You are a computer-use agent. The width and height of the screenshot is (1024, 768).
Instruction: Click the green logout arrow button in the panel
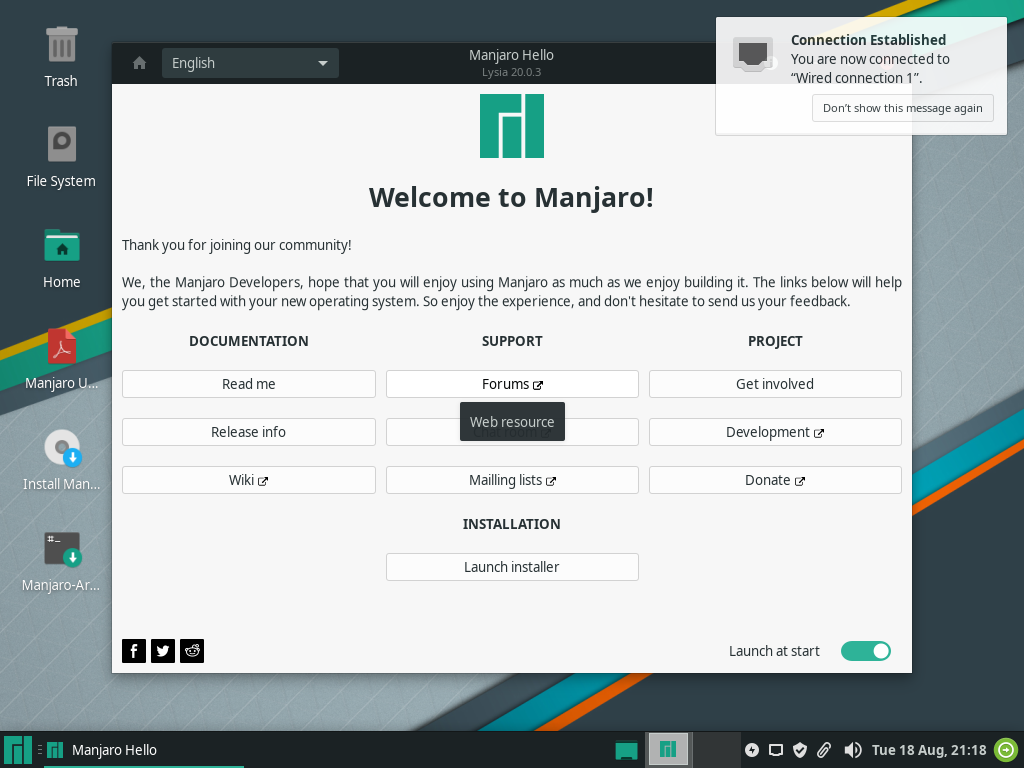(x=1006, y=750)
